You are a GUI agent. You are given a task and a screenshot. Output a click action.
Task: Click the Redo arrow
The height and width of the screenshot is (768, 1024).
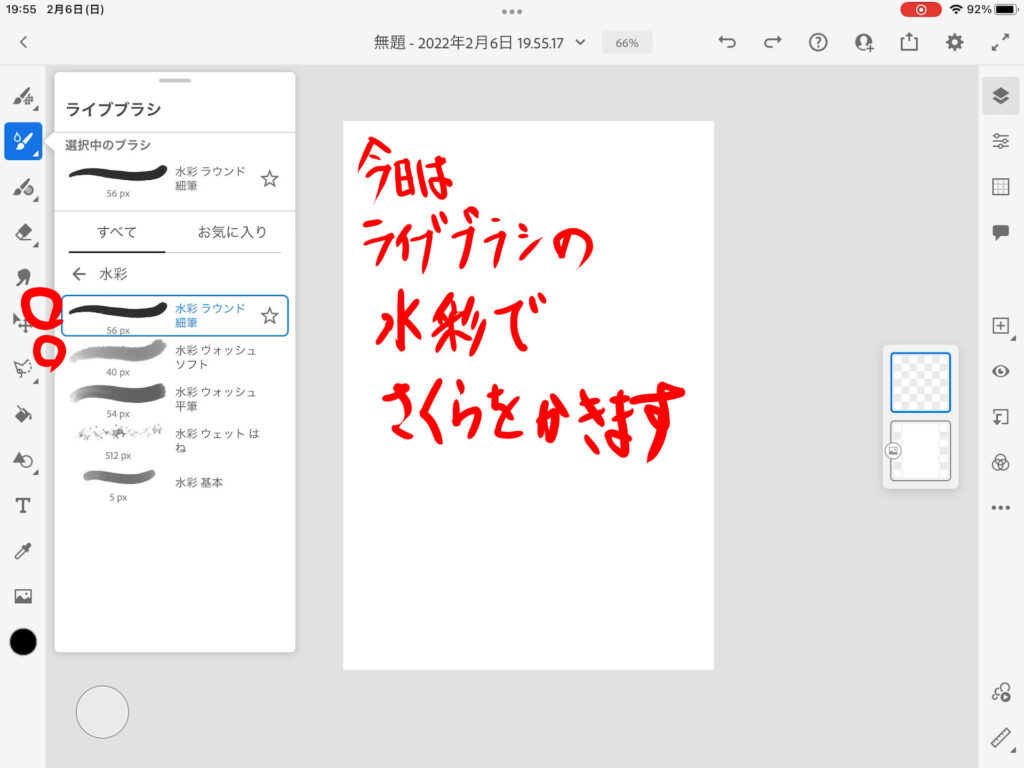(772, 42)
